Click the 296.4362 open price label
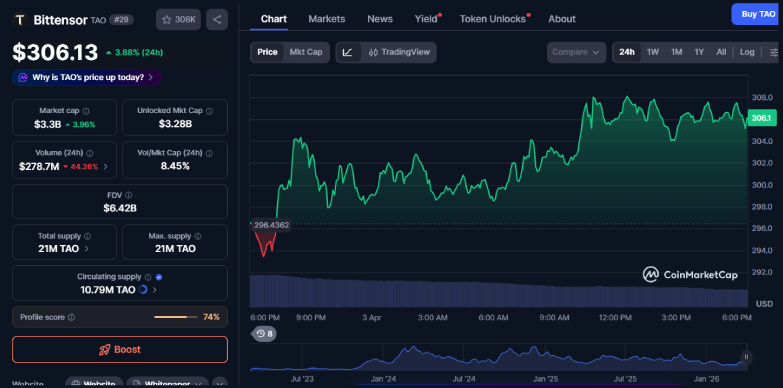The image size is (783, 388). [x=271, y=225]
